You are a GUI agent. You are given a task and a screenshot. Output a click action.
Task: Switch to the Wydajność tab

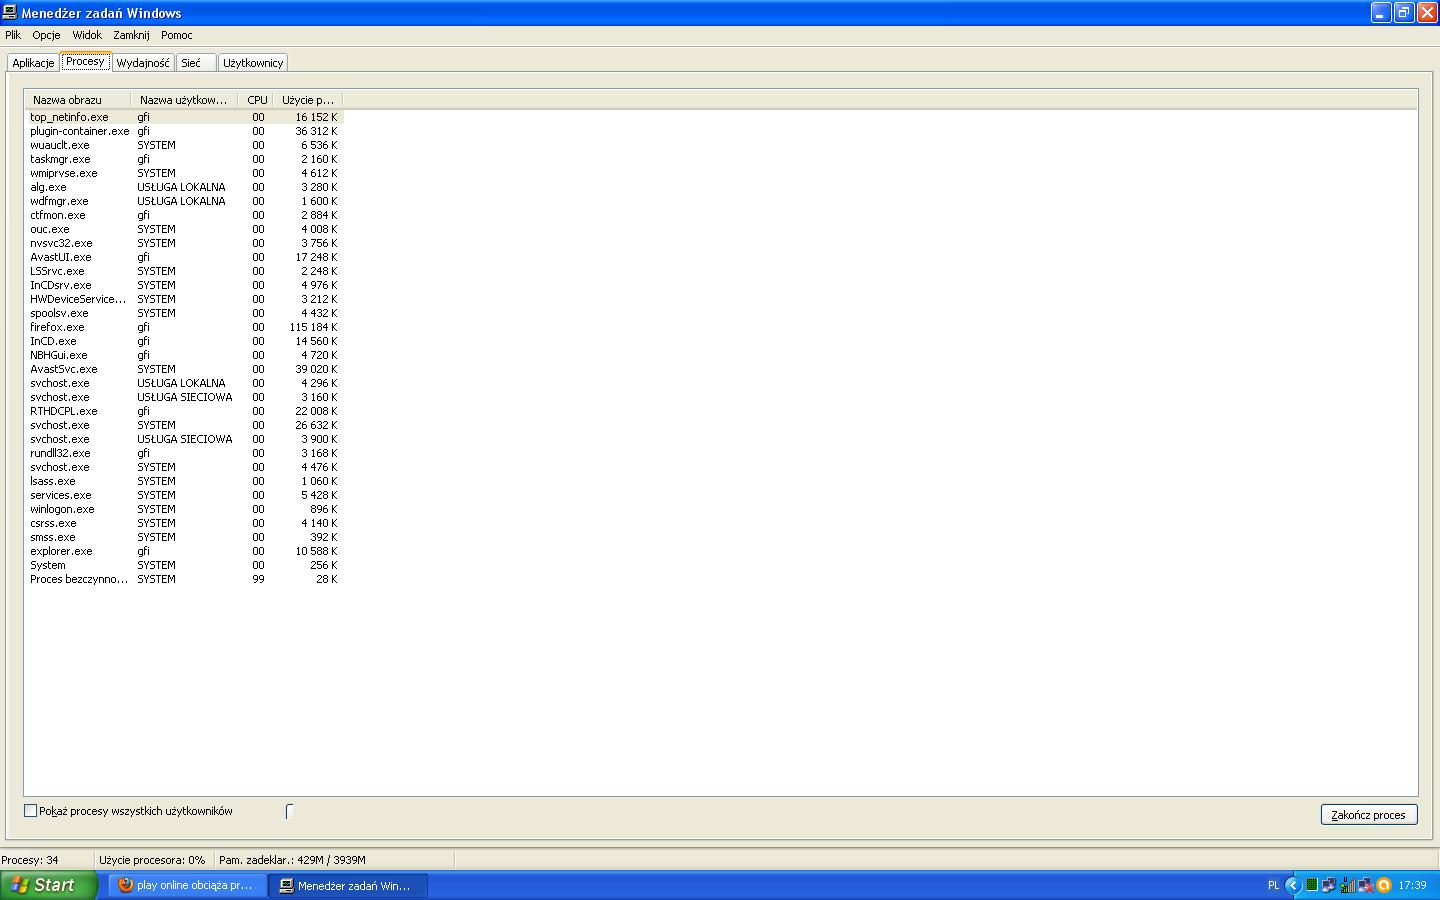coord(143,63)
